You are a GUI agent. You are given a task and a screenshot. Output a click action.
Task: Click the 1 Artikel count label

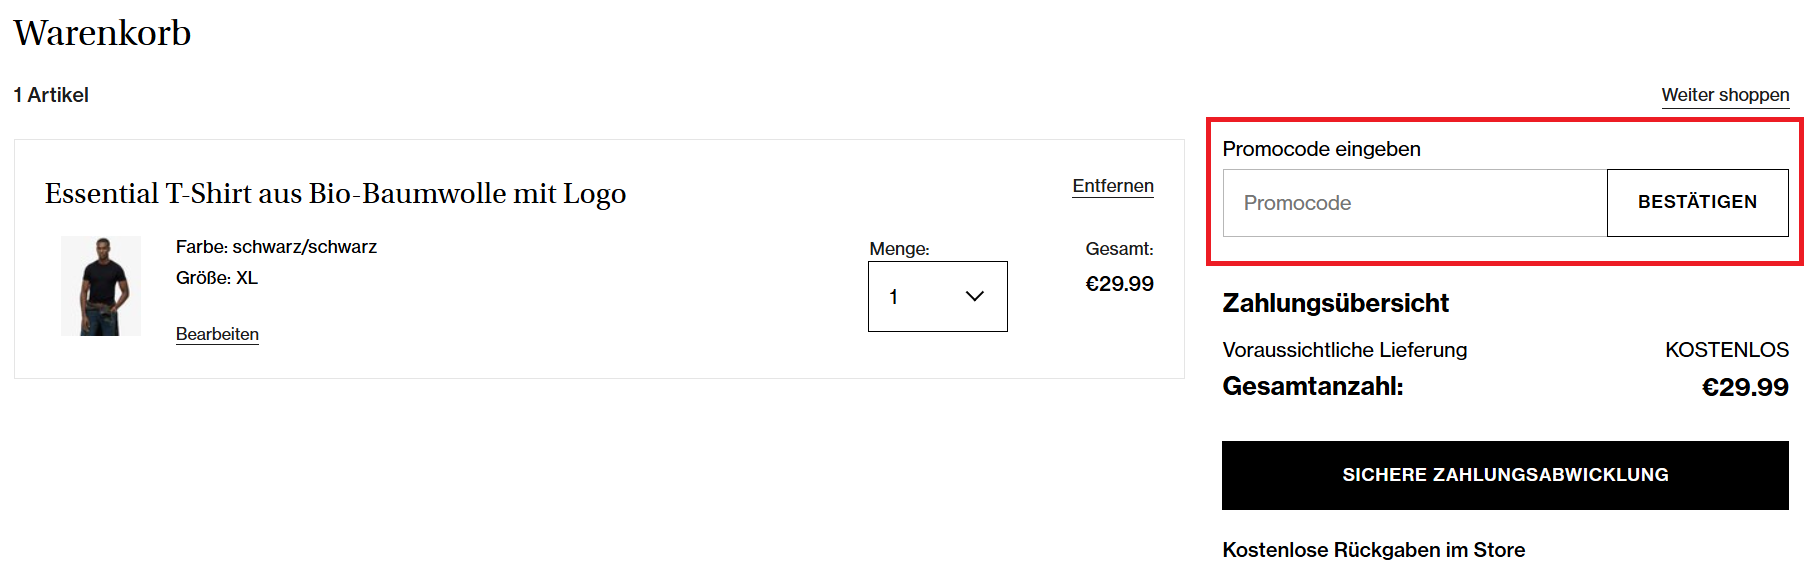(x=50, y=94)
